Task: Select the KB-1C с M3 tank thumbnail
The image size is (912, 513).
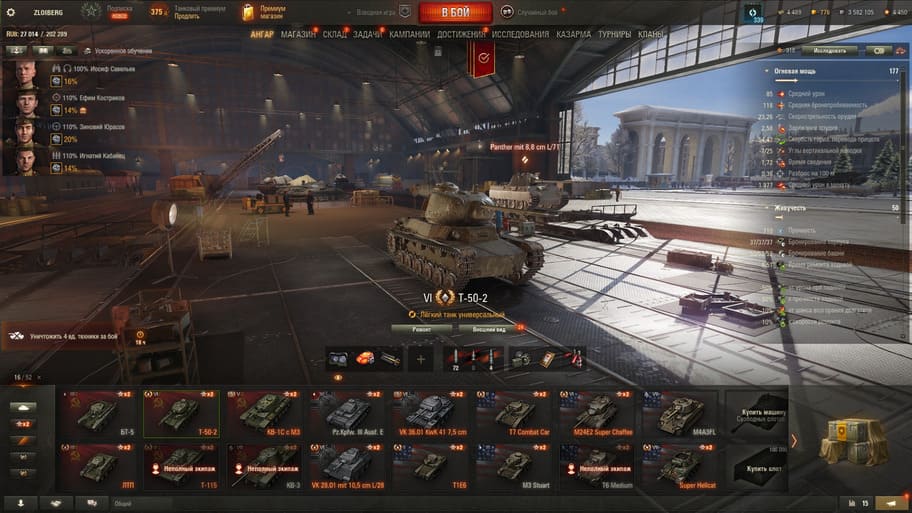Action: pos(264,414)
